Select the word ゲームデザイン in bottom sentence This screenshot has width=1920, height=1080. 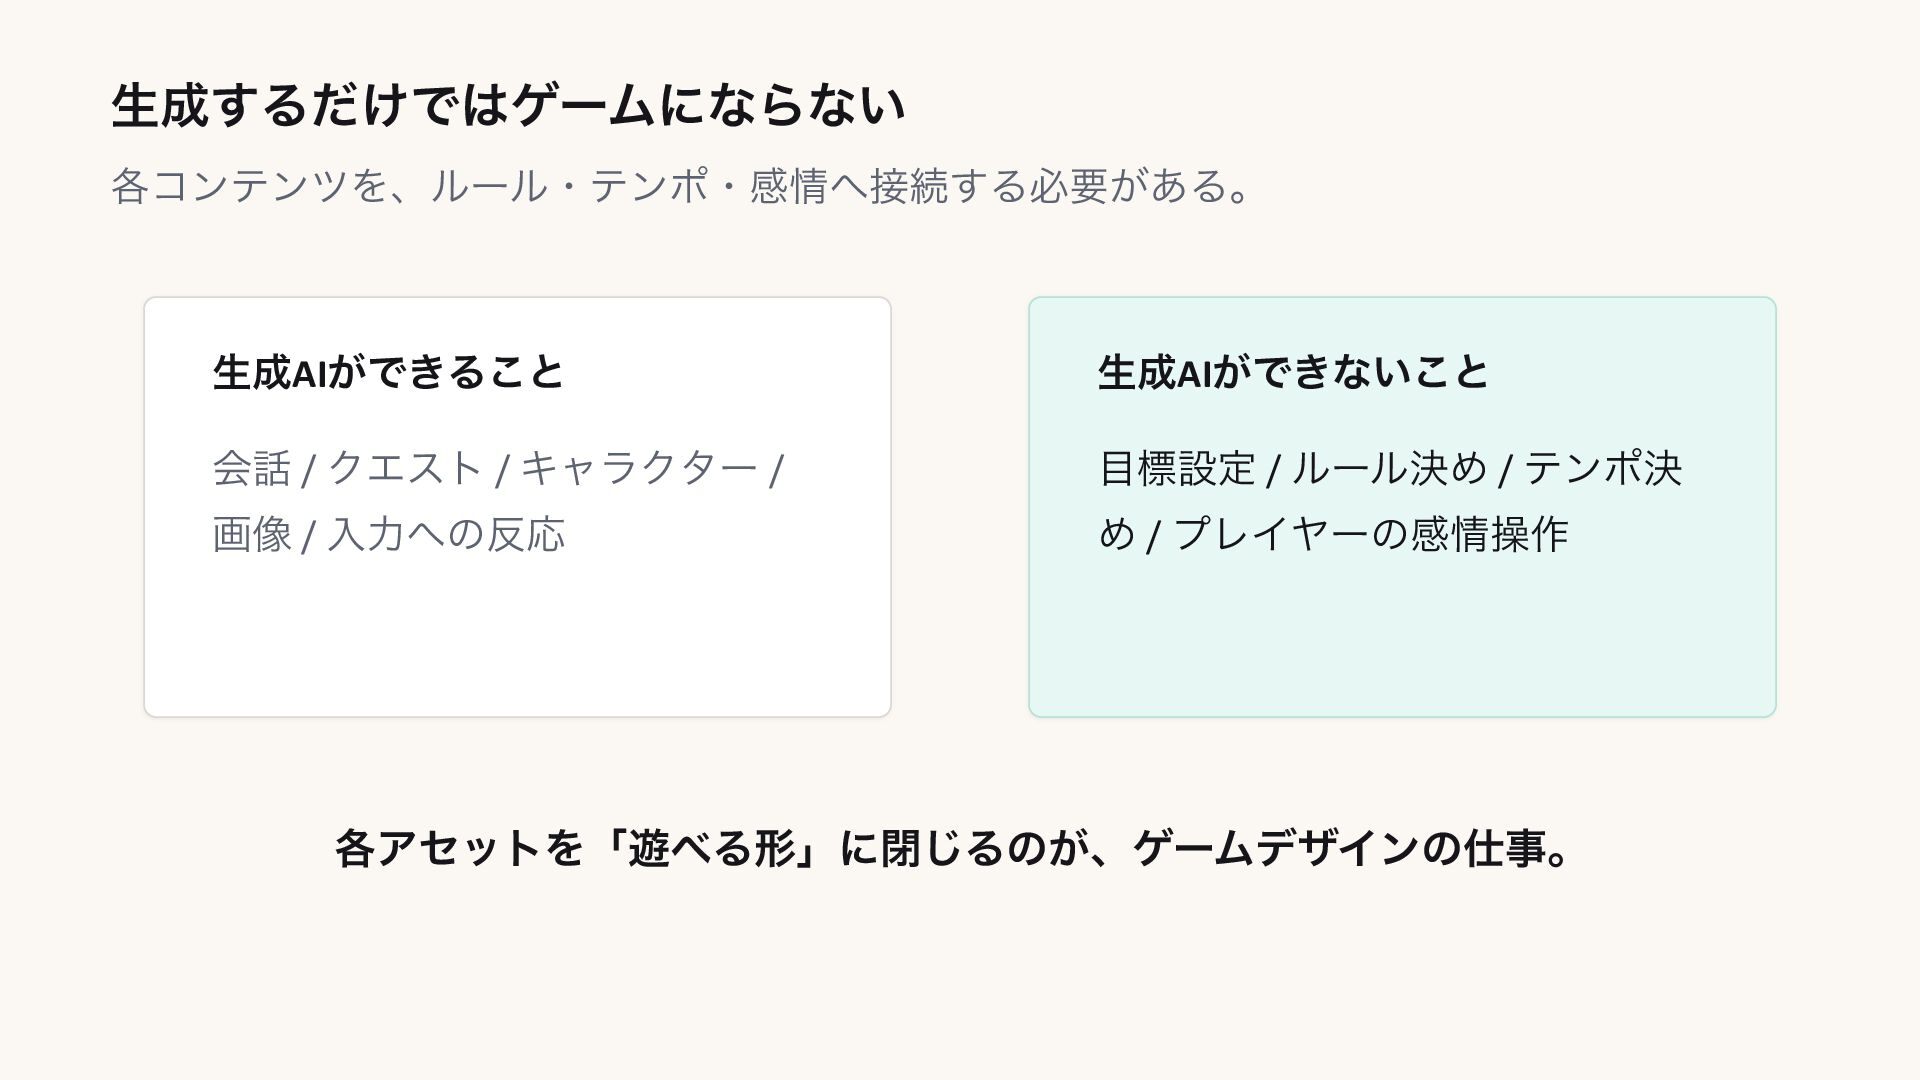(x=1276, y=849)
